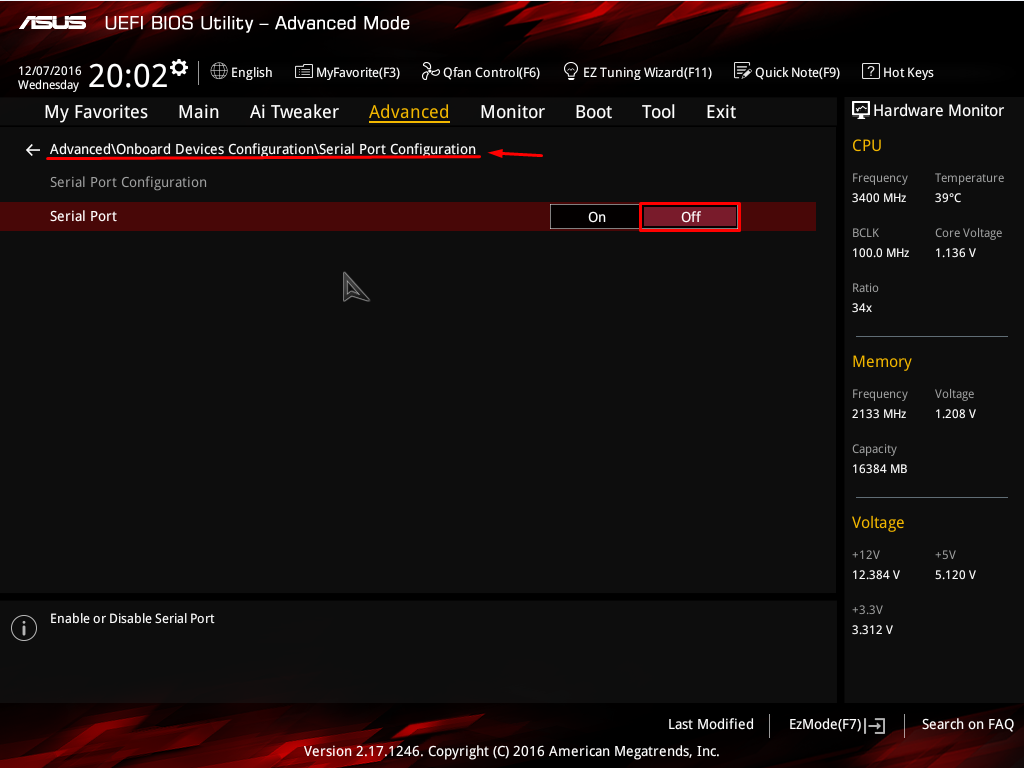This screenshot has height=768, width=1024.
Task: Click the settings gear beside the clock
Action: [x=178, y=67]
